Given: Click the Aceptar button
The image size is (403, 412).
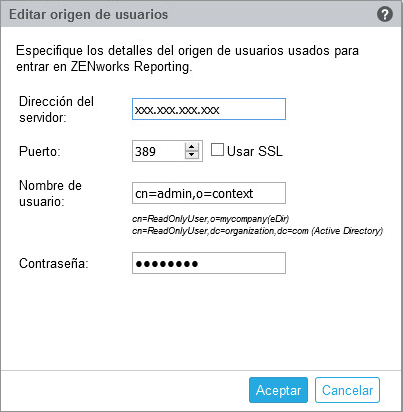Looking at the screenshot, I should click(278, 390).
